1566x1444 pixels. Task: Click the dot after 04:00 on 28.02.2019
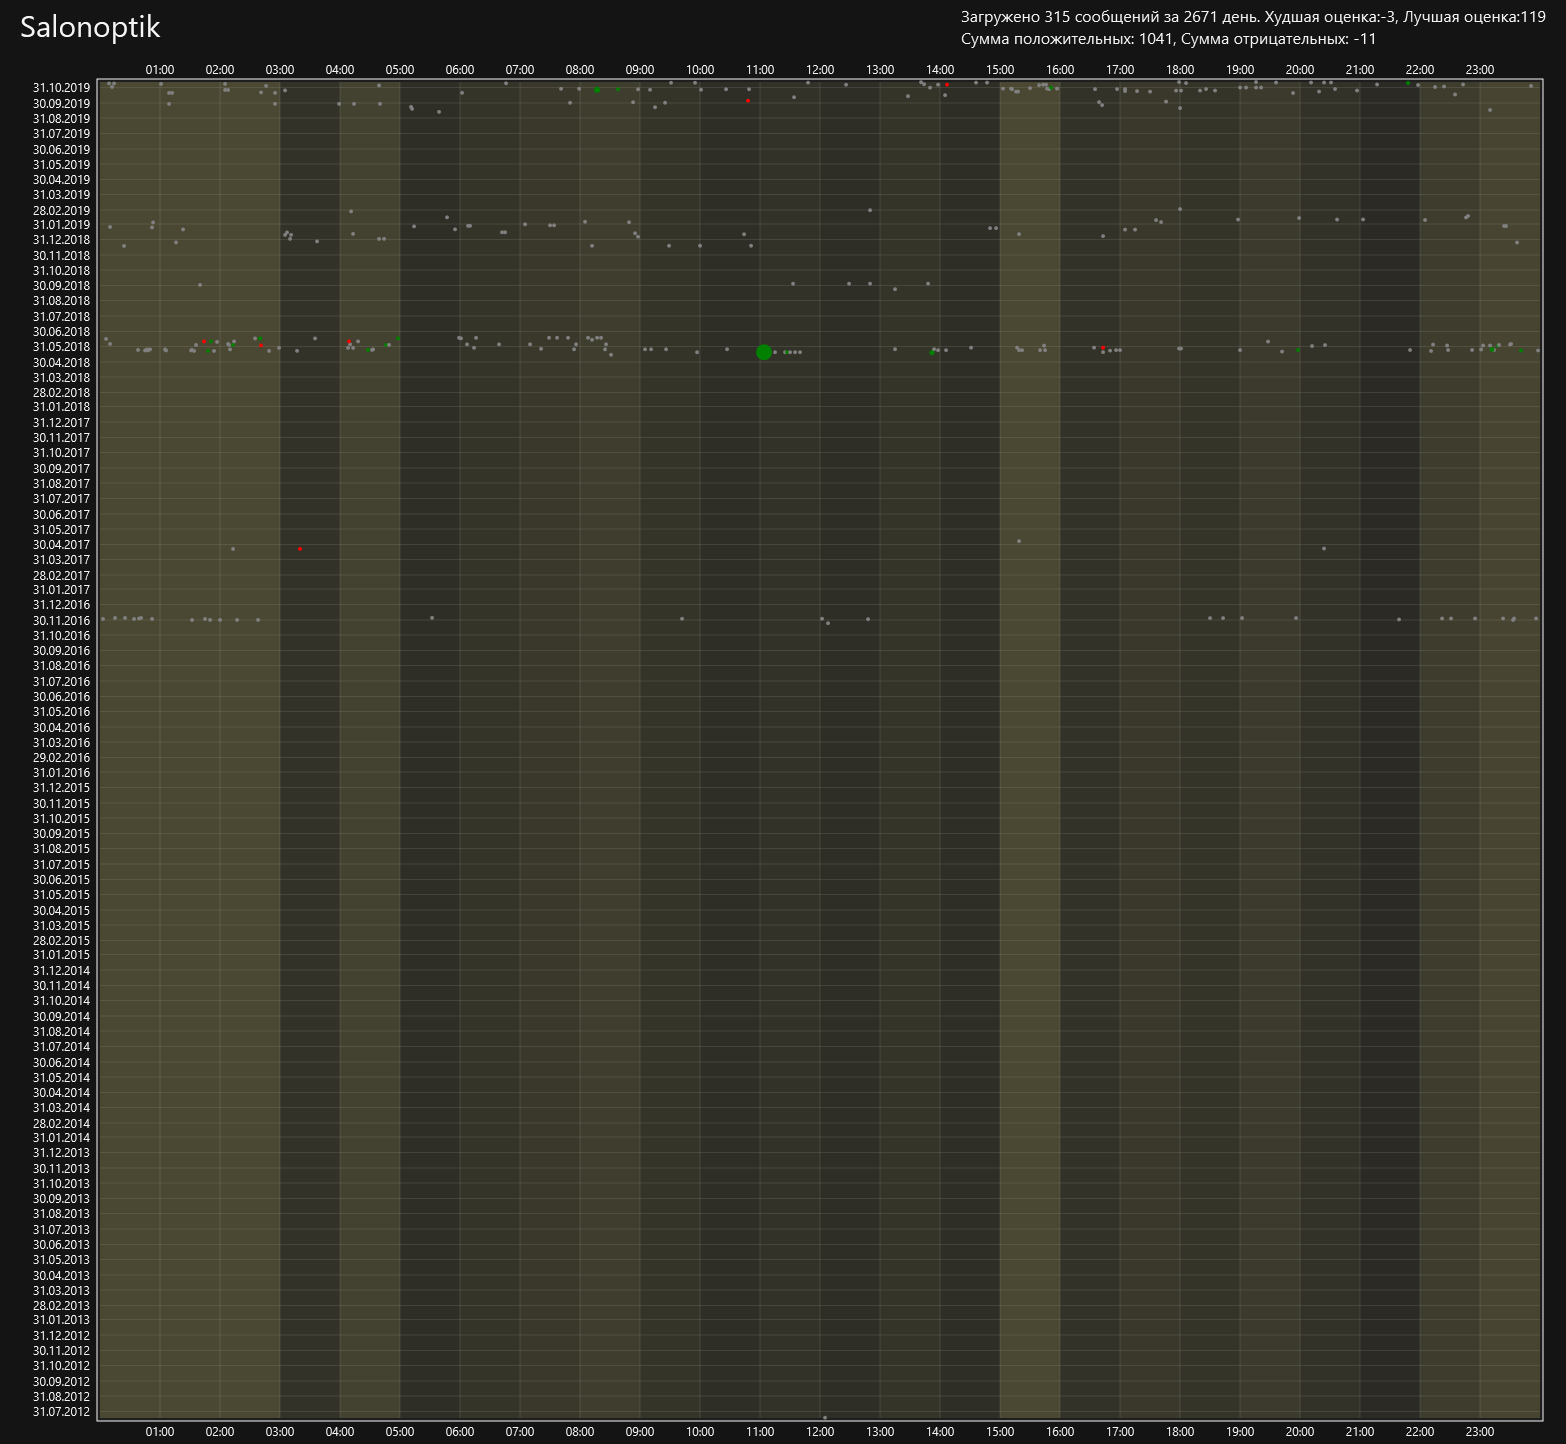click(x=351, y=211)
